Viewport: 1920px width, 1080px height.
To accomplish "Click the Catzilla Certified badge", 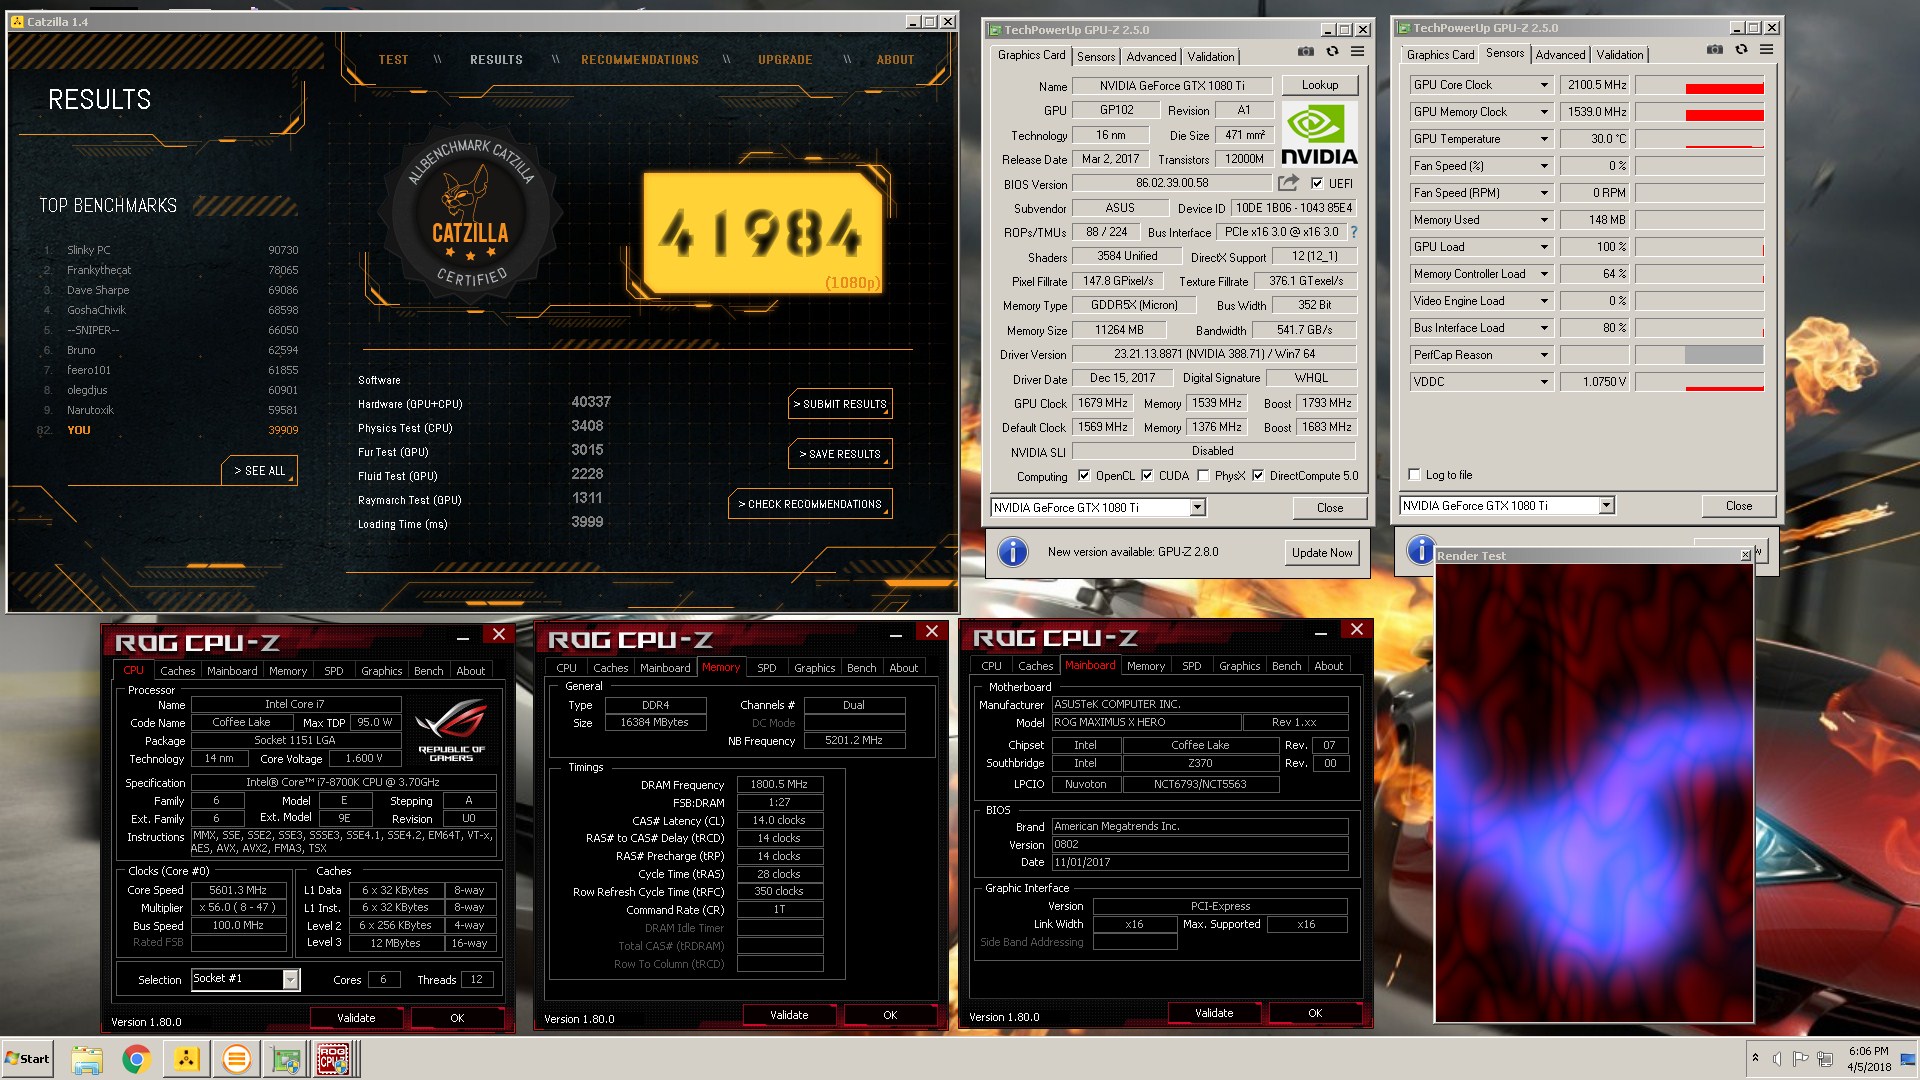I will pos(471,214).
